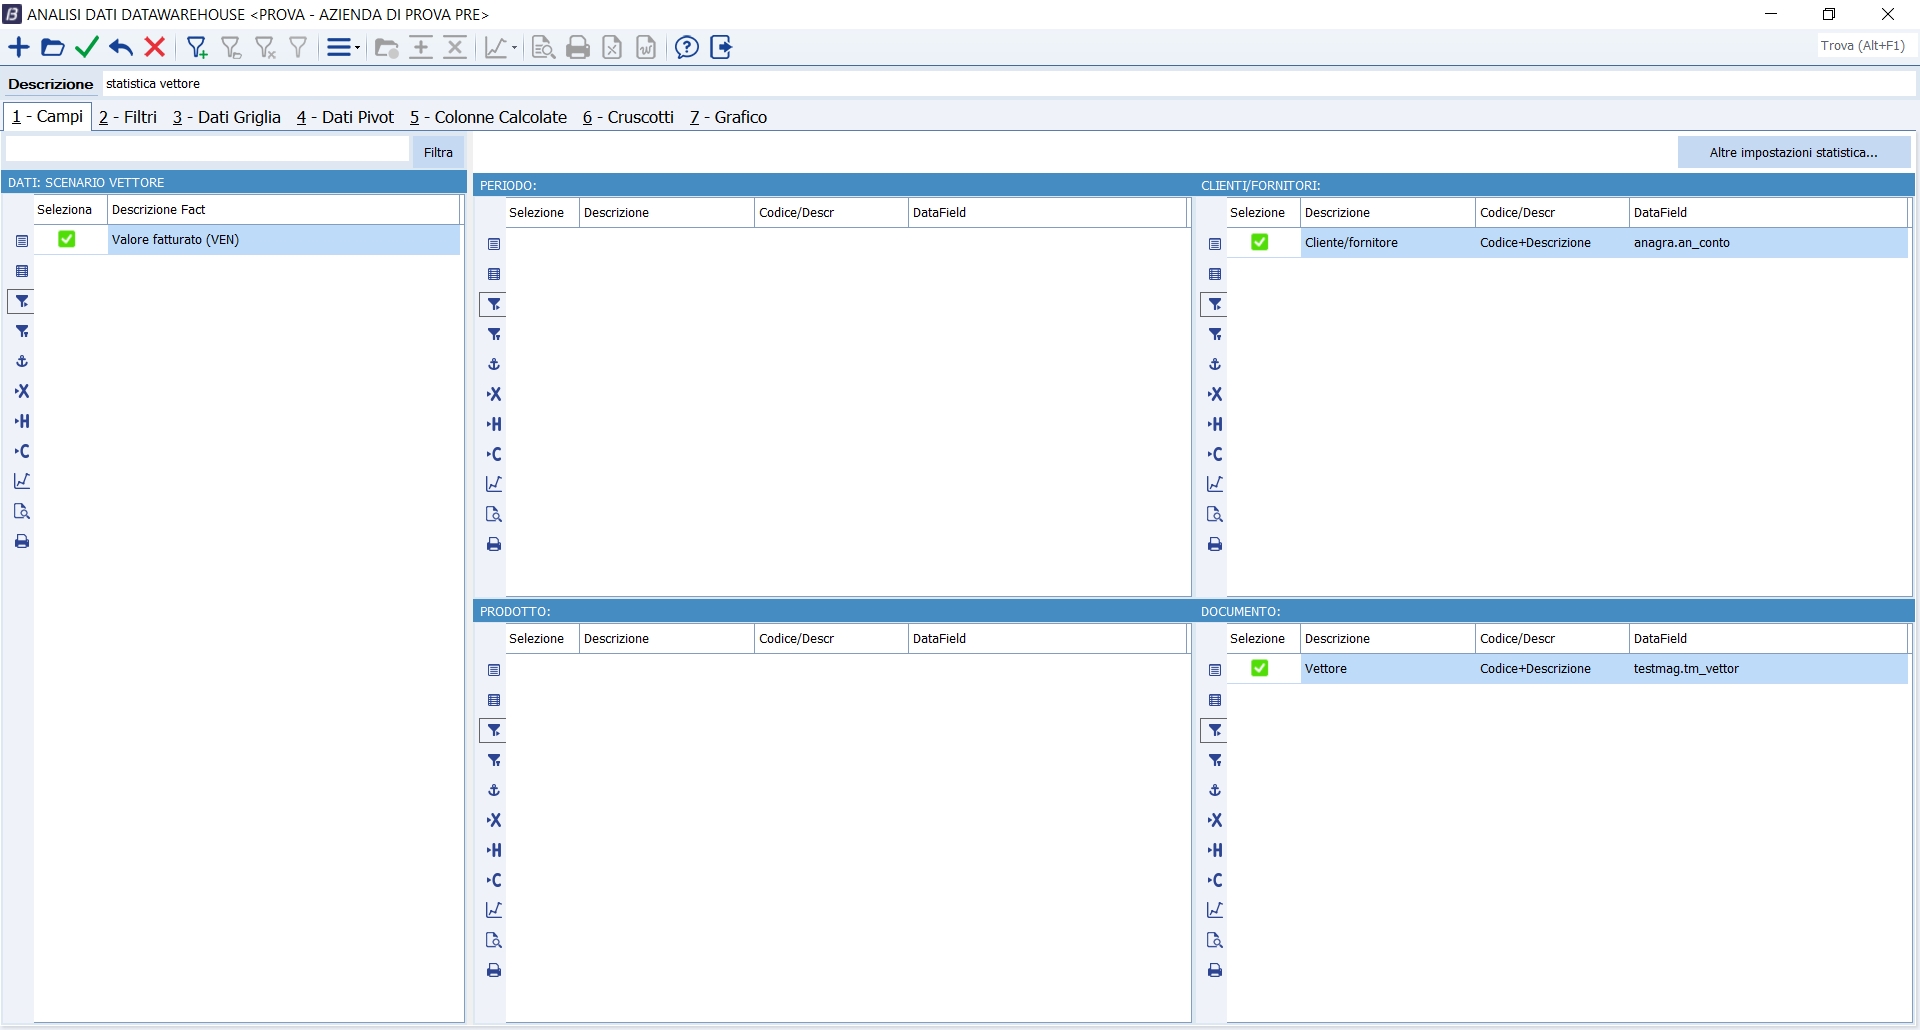Open the hamburger menu dropdown in the toolbar

(343, 47)
